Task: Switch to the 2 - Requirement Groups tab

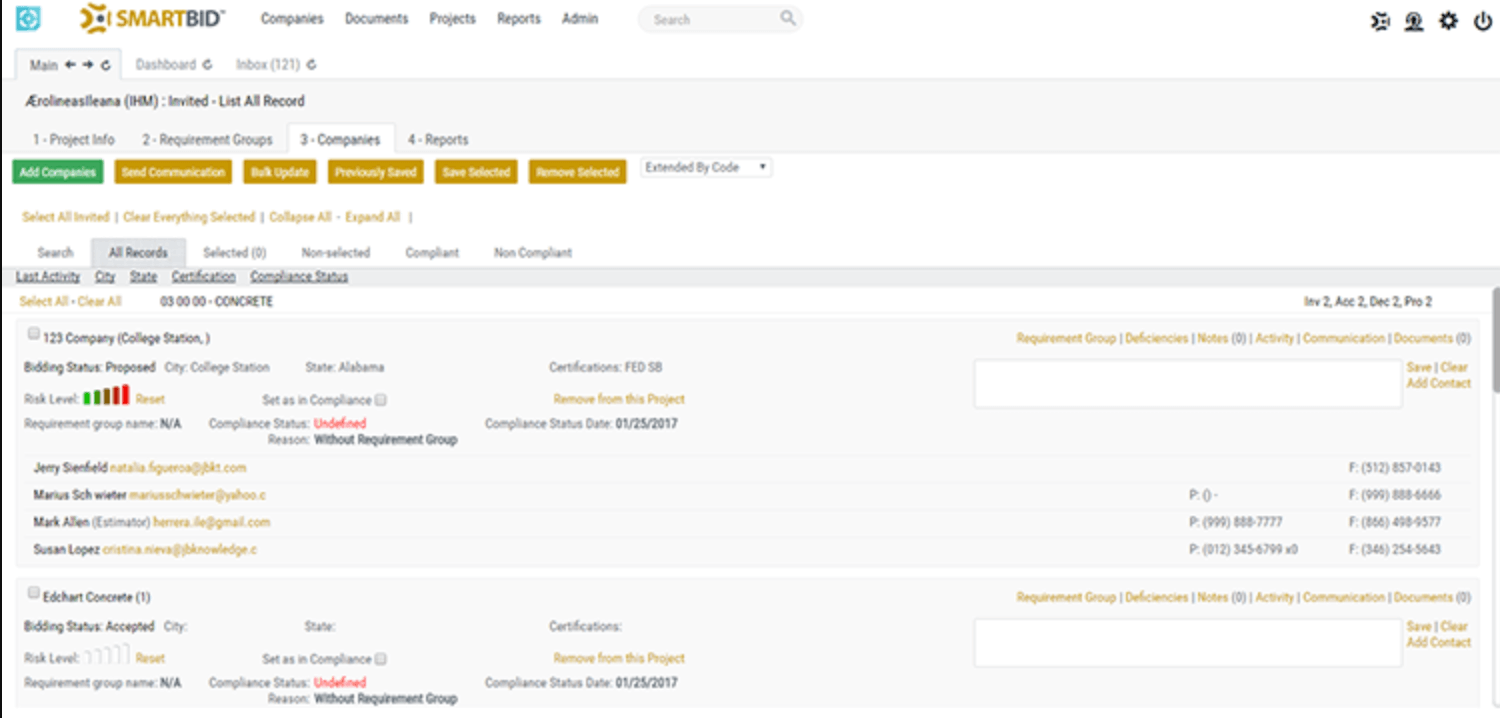Action: pyautogui.click(x=207, y=140)
